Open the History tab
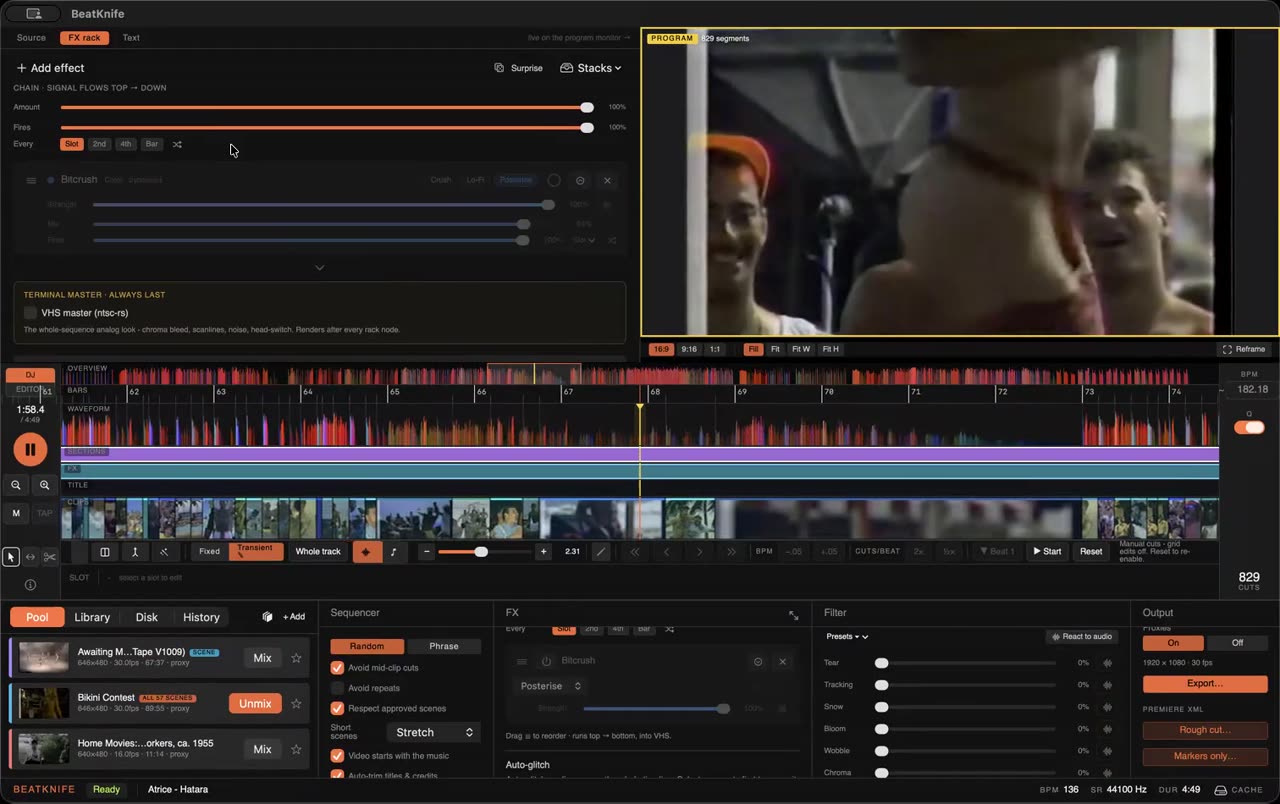 click(201, 617)
